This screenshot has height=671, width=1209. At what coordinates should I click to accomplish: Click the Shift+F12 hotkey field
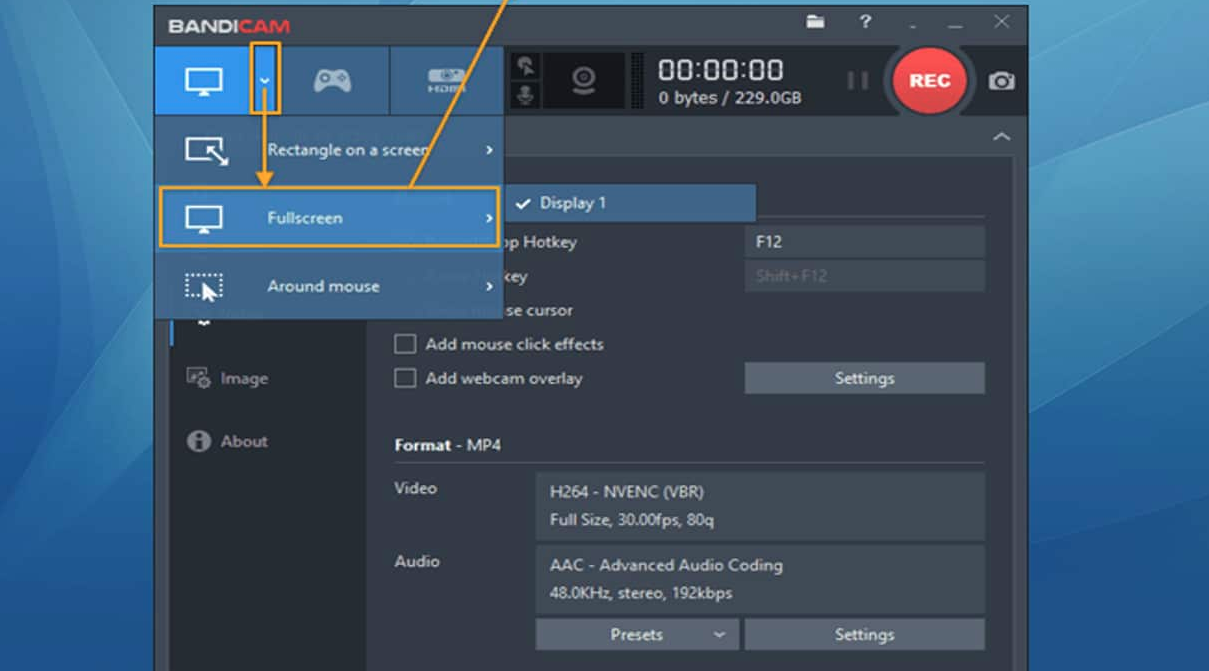click(865, 276)
